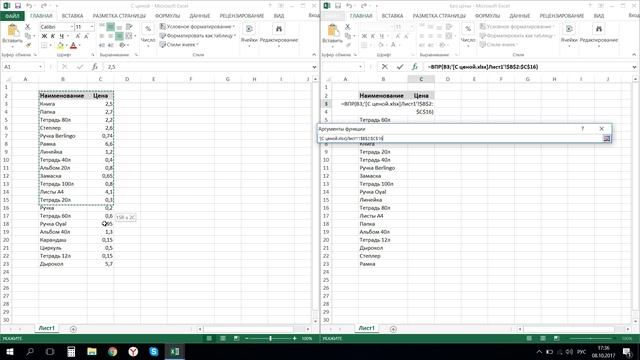This screenshot has height=360, width=640.
Task: Click Decrease Indent icon in left window
Action: [x=102, y=45]
